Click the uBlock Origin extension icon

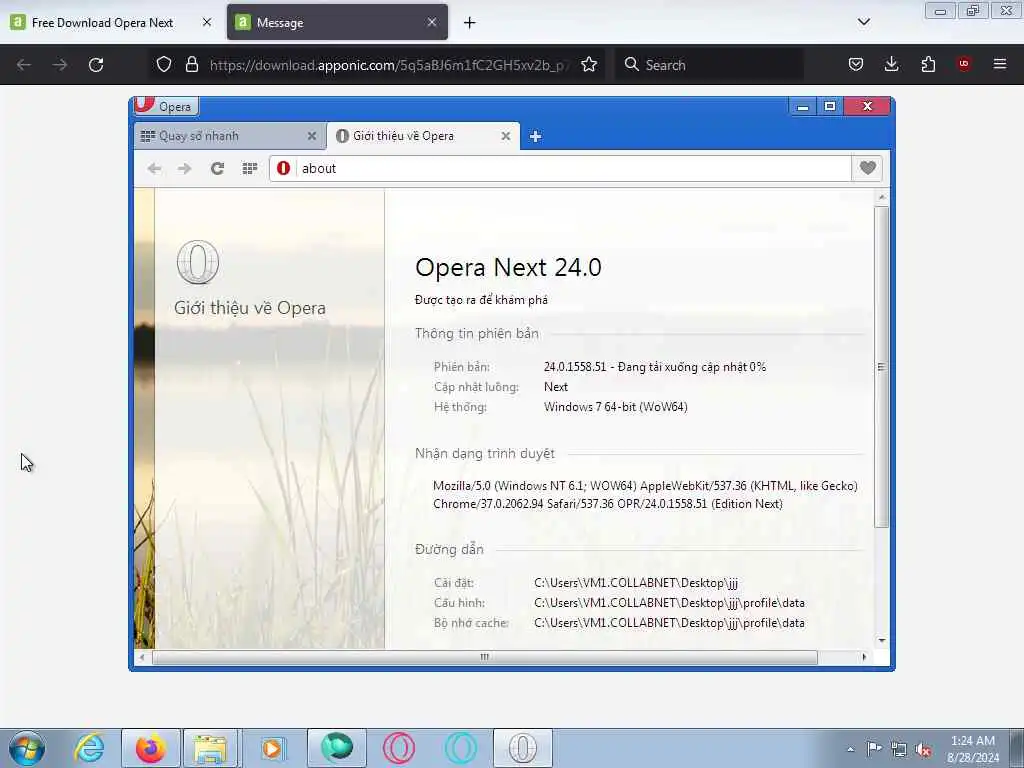coord(963,65)
